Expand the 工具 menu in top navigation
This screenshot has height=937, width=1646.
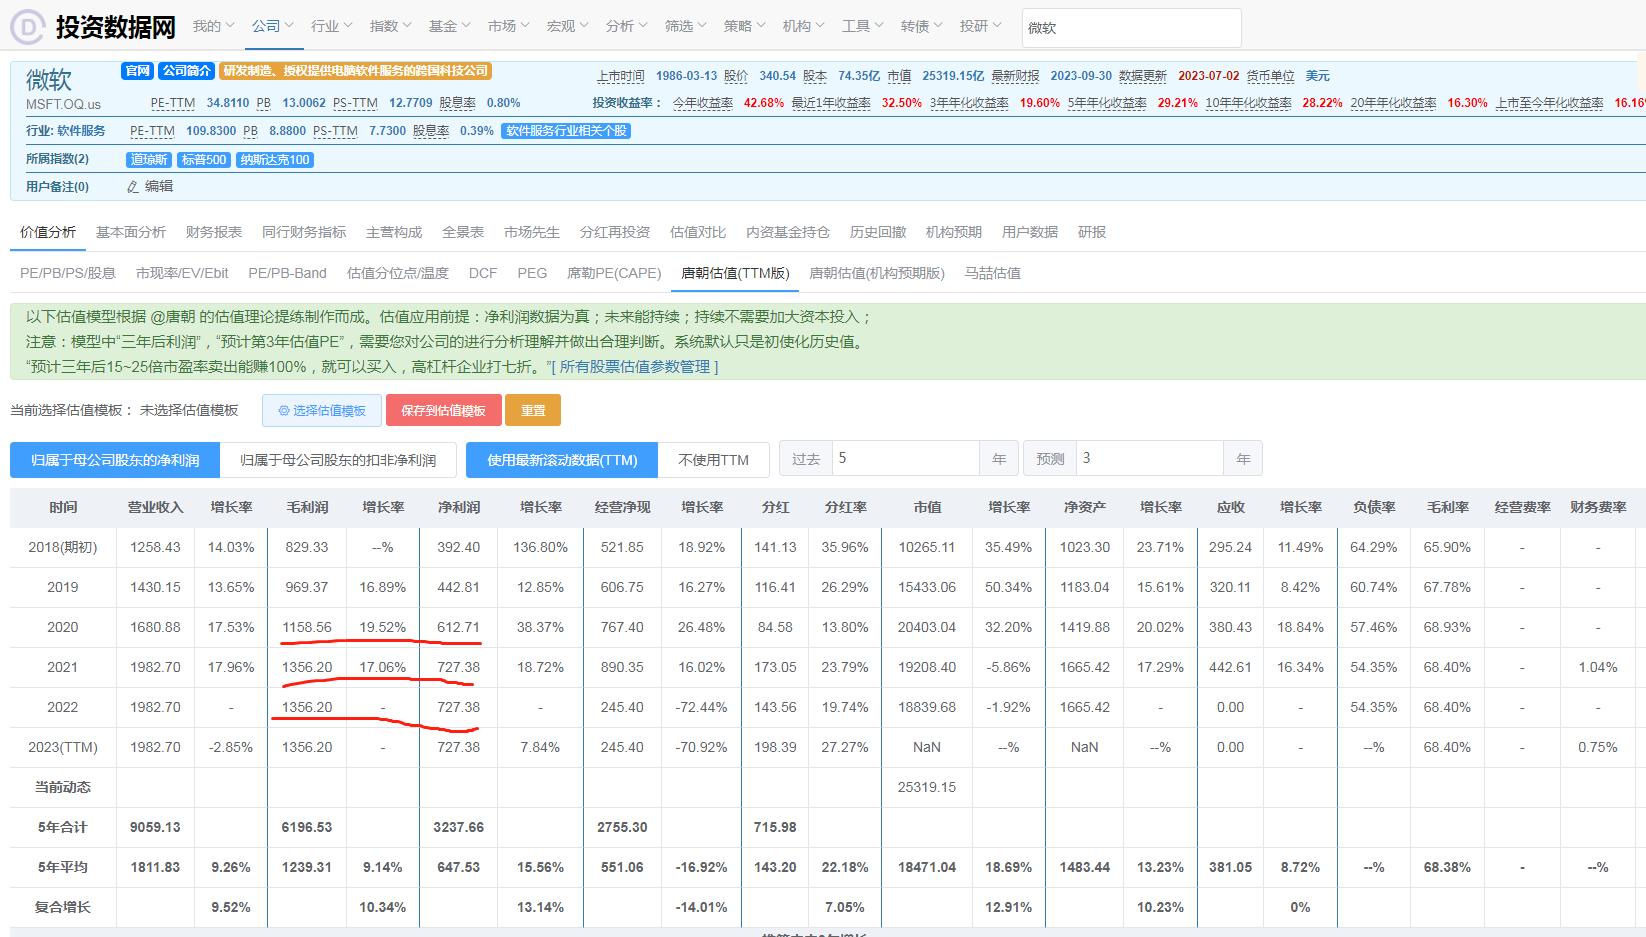click(862, 26)
